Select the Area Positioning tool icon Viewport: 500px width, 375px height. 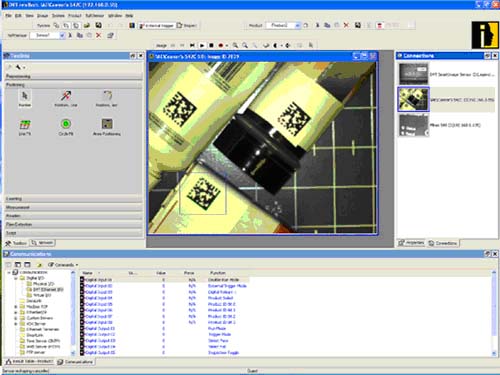pyautogui.click(x=107, y=124)
